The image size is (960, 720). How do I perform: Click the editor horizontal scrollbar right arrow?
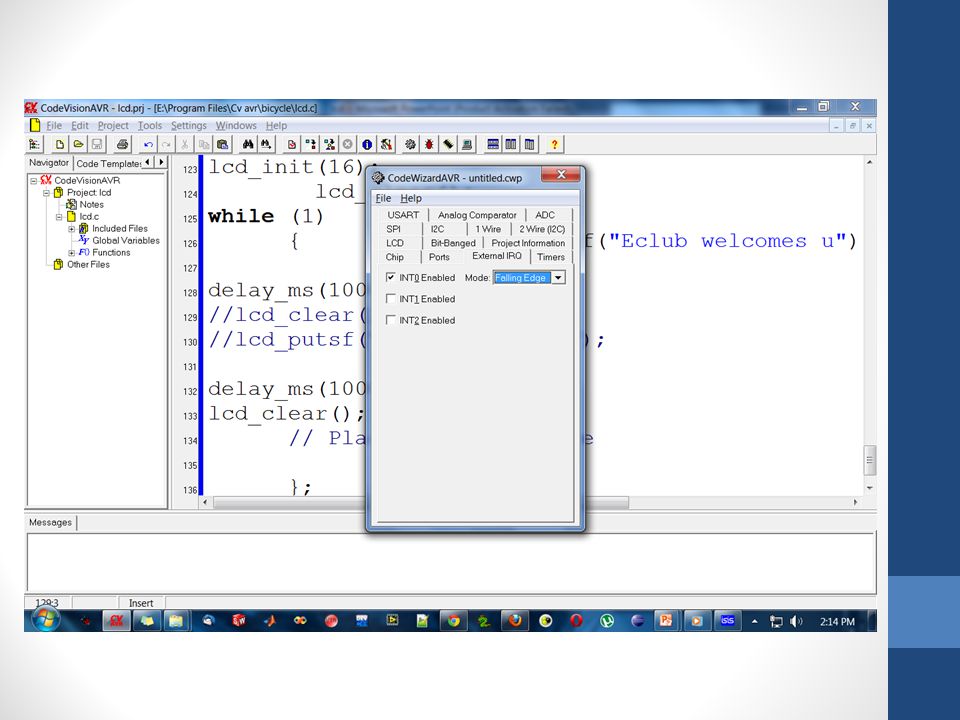click(855, 502)
